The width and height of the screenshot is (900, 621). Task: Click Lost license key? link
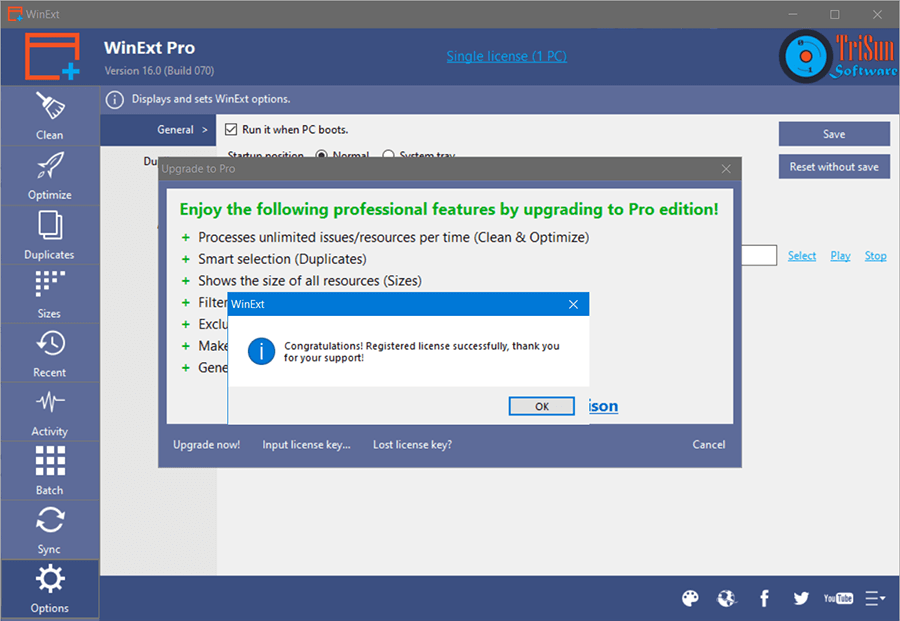pos(412,445)
